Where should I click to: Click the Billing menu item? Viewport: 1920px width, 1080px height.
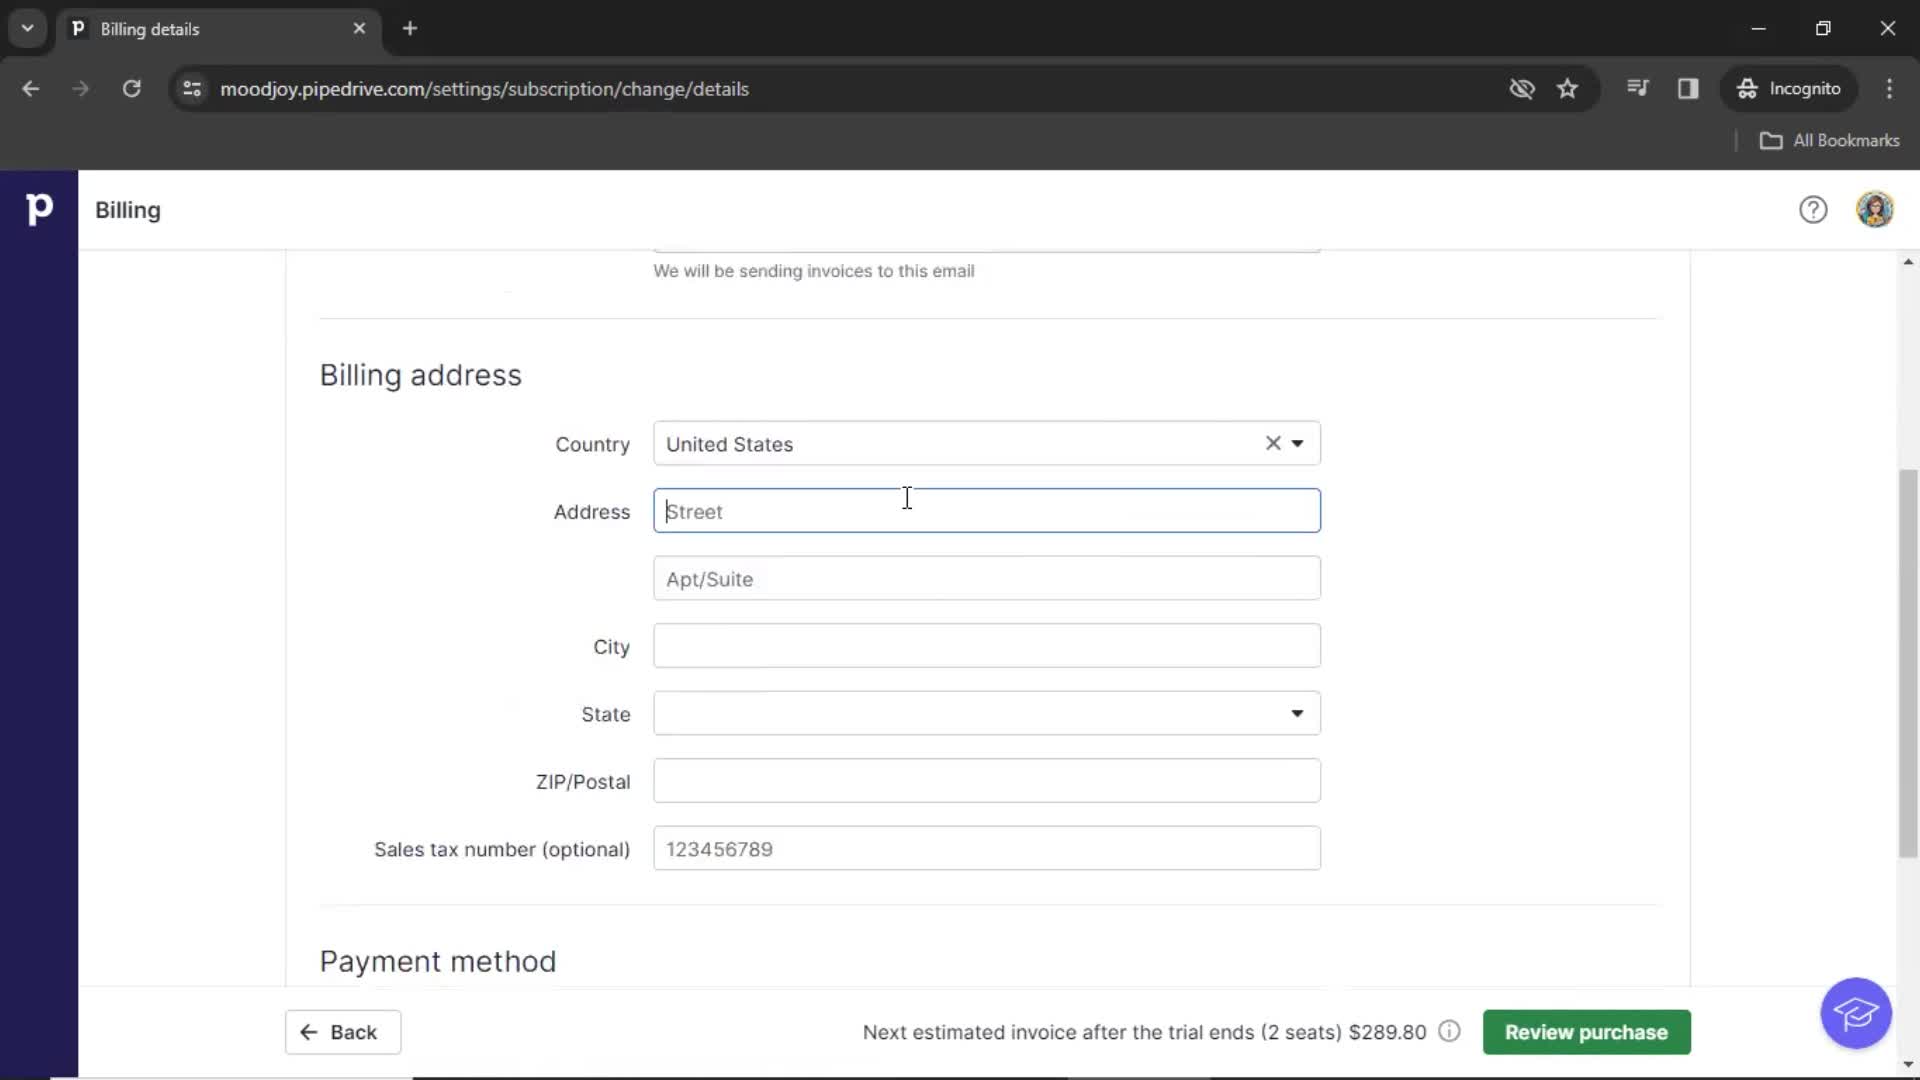(x=128, y=210)
